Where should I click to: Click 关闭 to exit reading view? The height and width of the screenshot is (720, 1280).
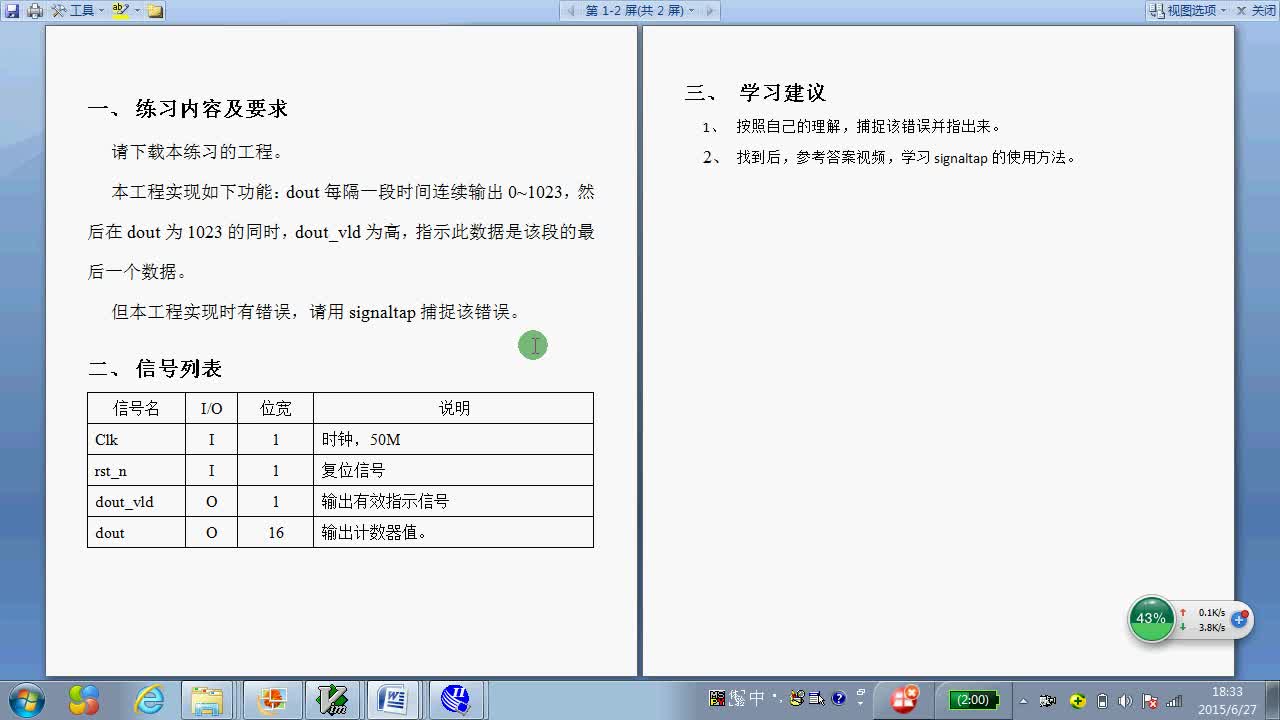1255,10
